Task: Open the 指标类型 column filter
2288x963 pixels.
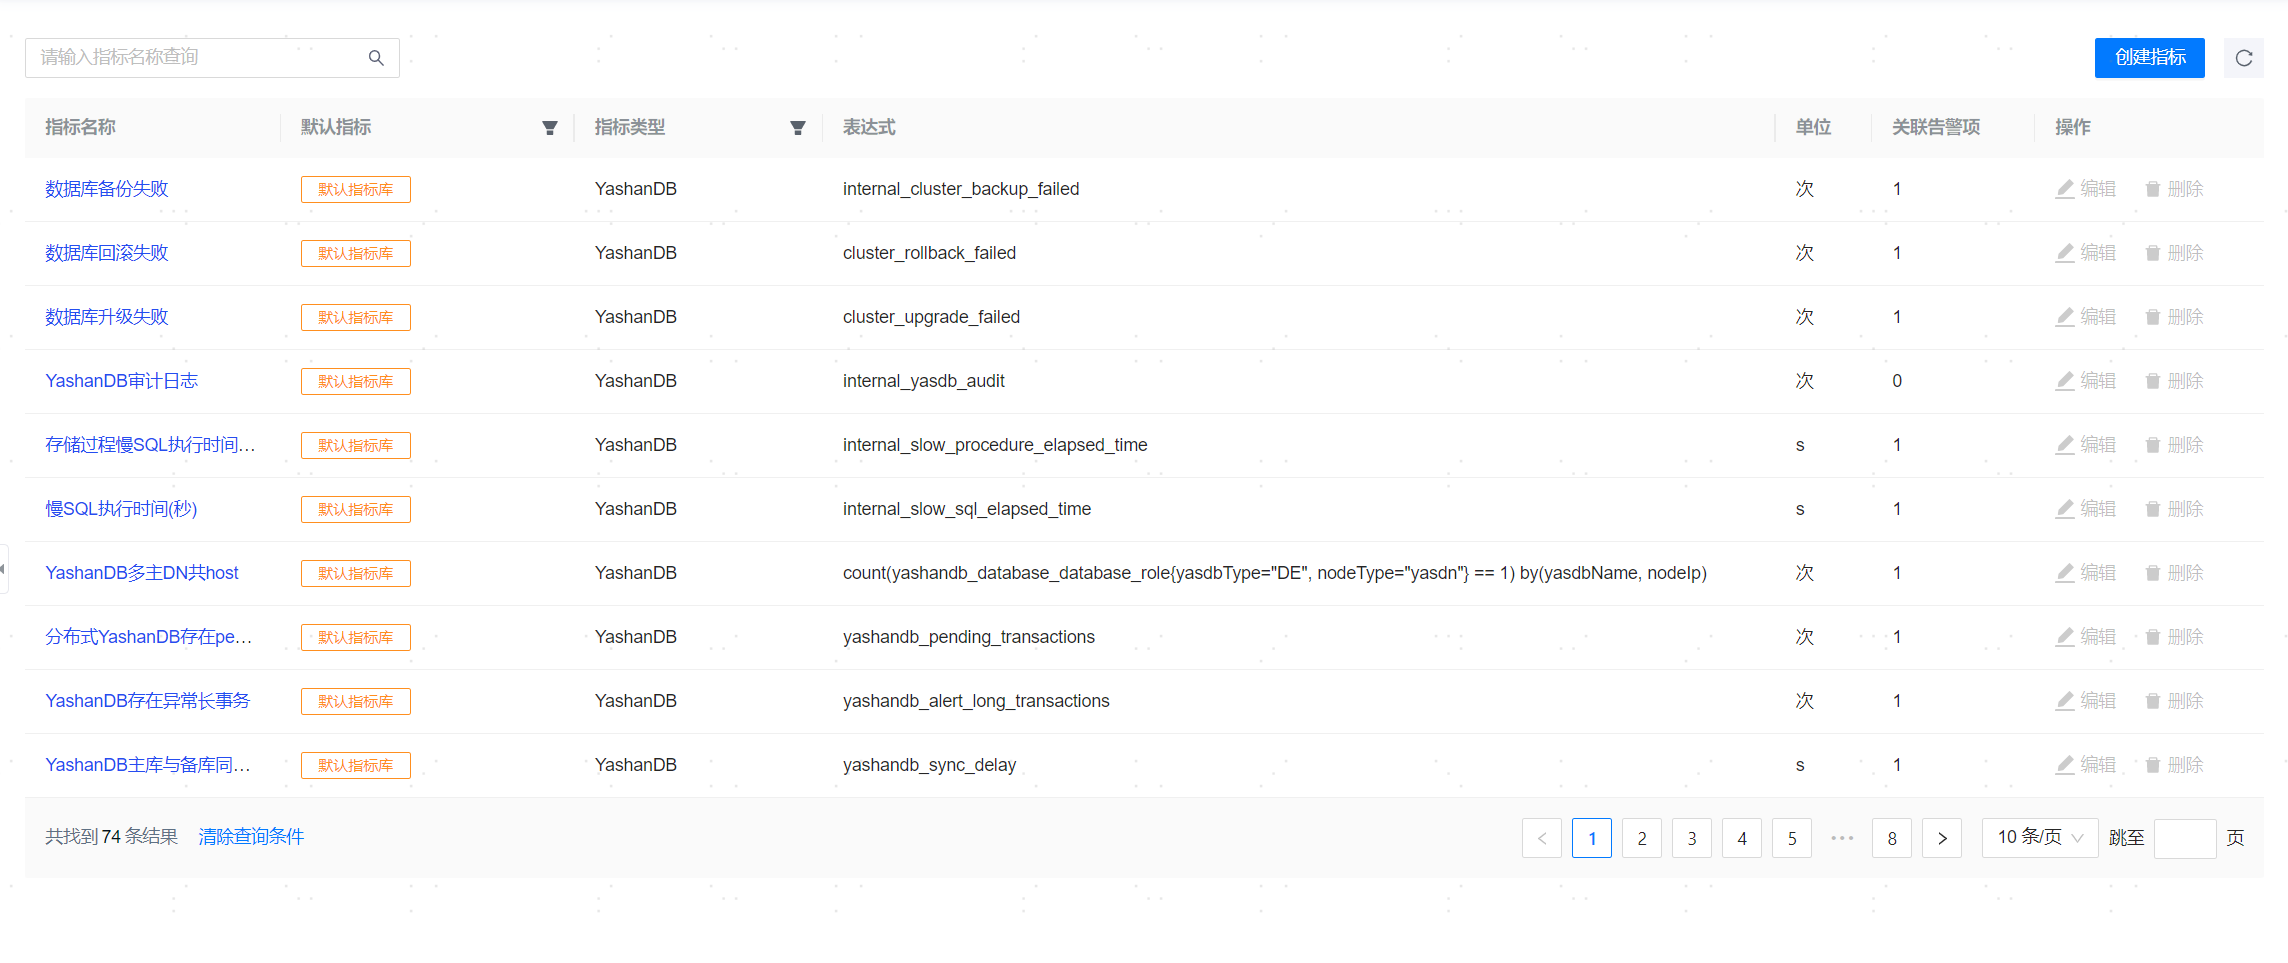Action: point(797,128)
